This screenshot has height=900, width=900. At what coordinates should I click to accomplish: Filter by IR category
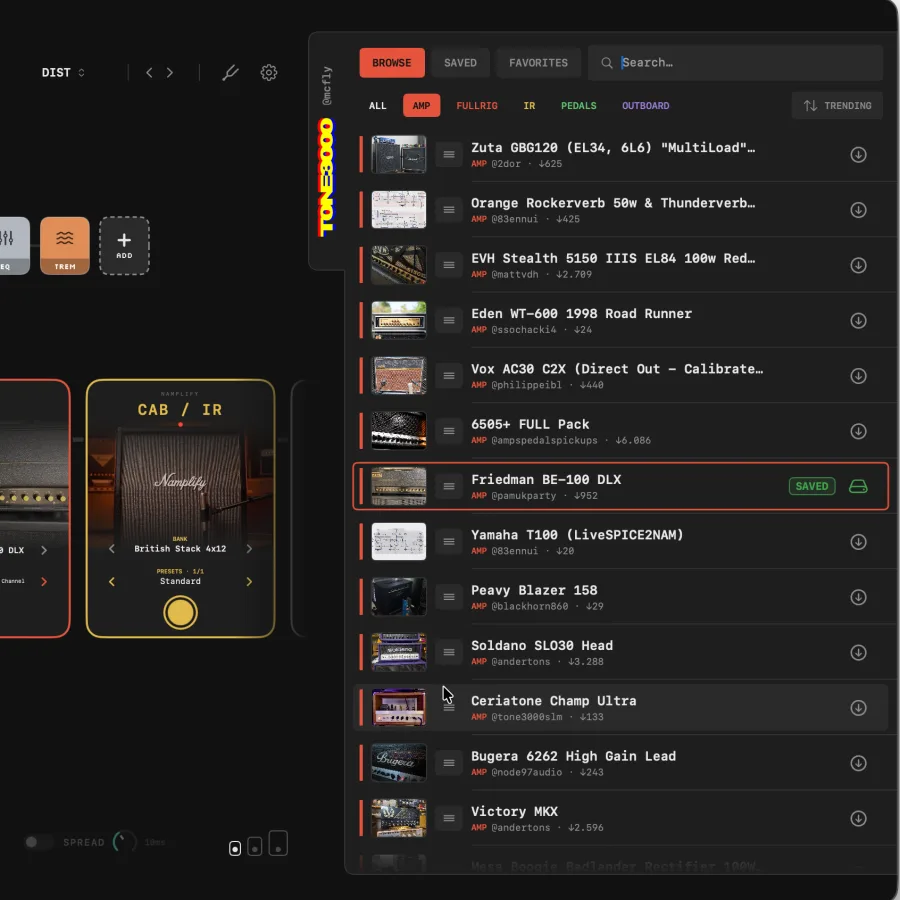[x=529, y=106]
